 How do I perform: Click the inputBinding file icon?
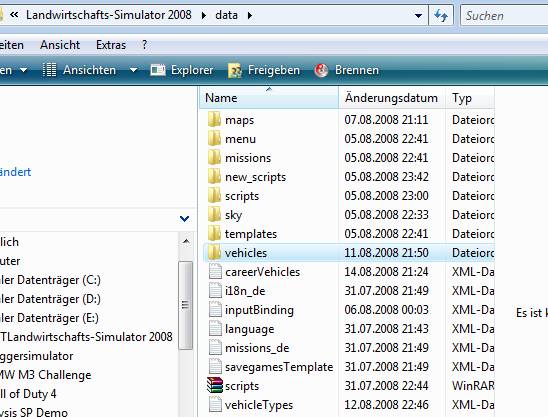coord(215,309)
